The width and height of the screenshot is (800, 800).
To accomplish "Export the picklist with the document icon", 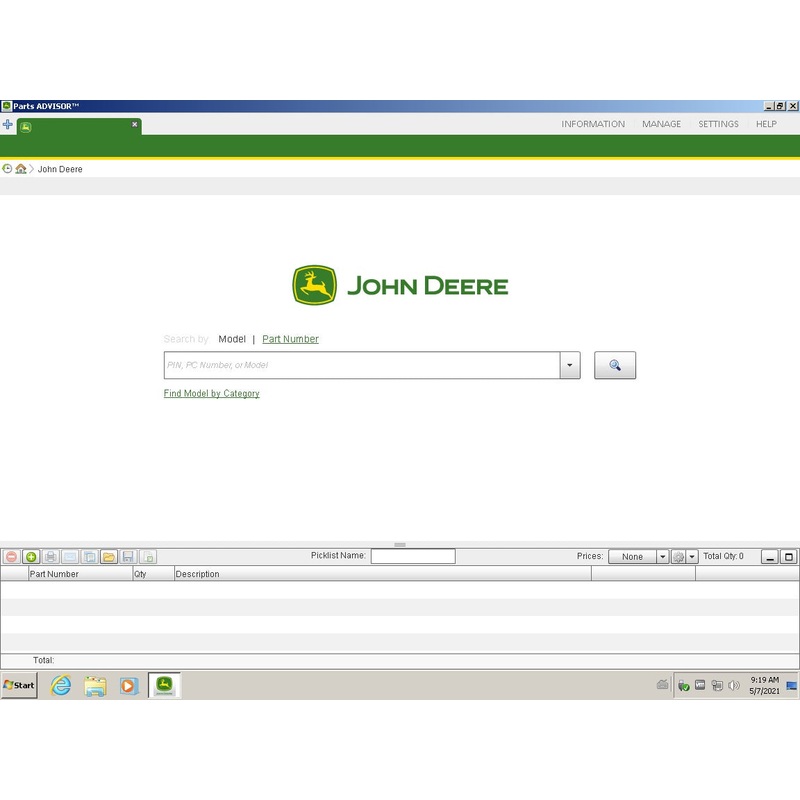I will pos(148,557).
